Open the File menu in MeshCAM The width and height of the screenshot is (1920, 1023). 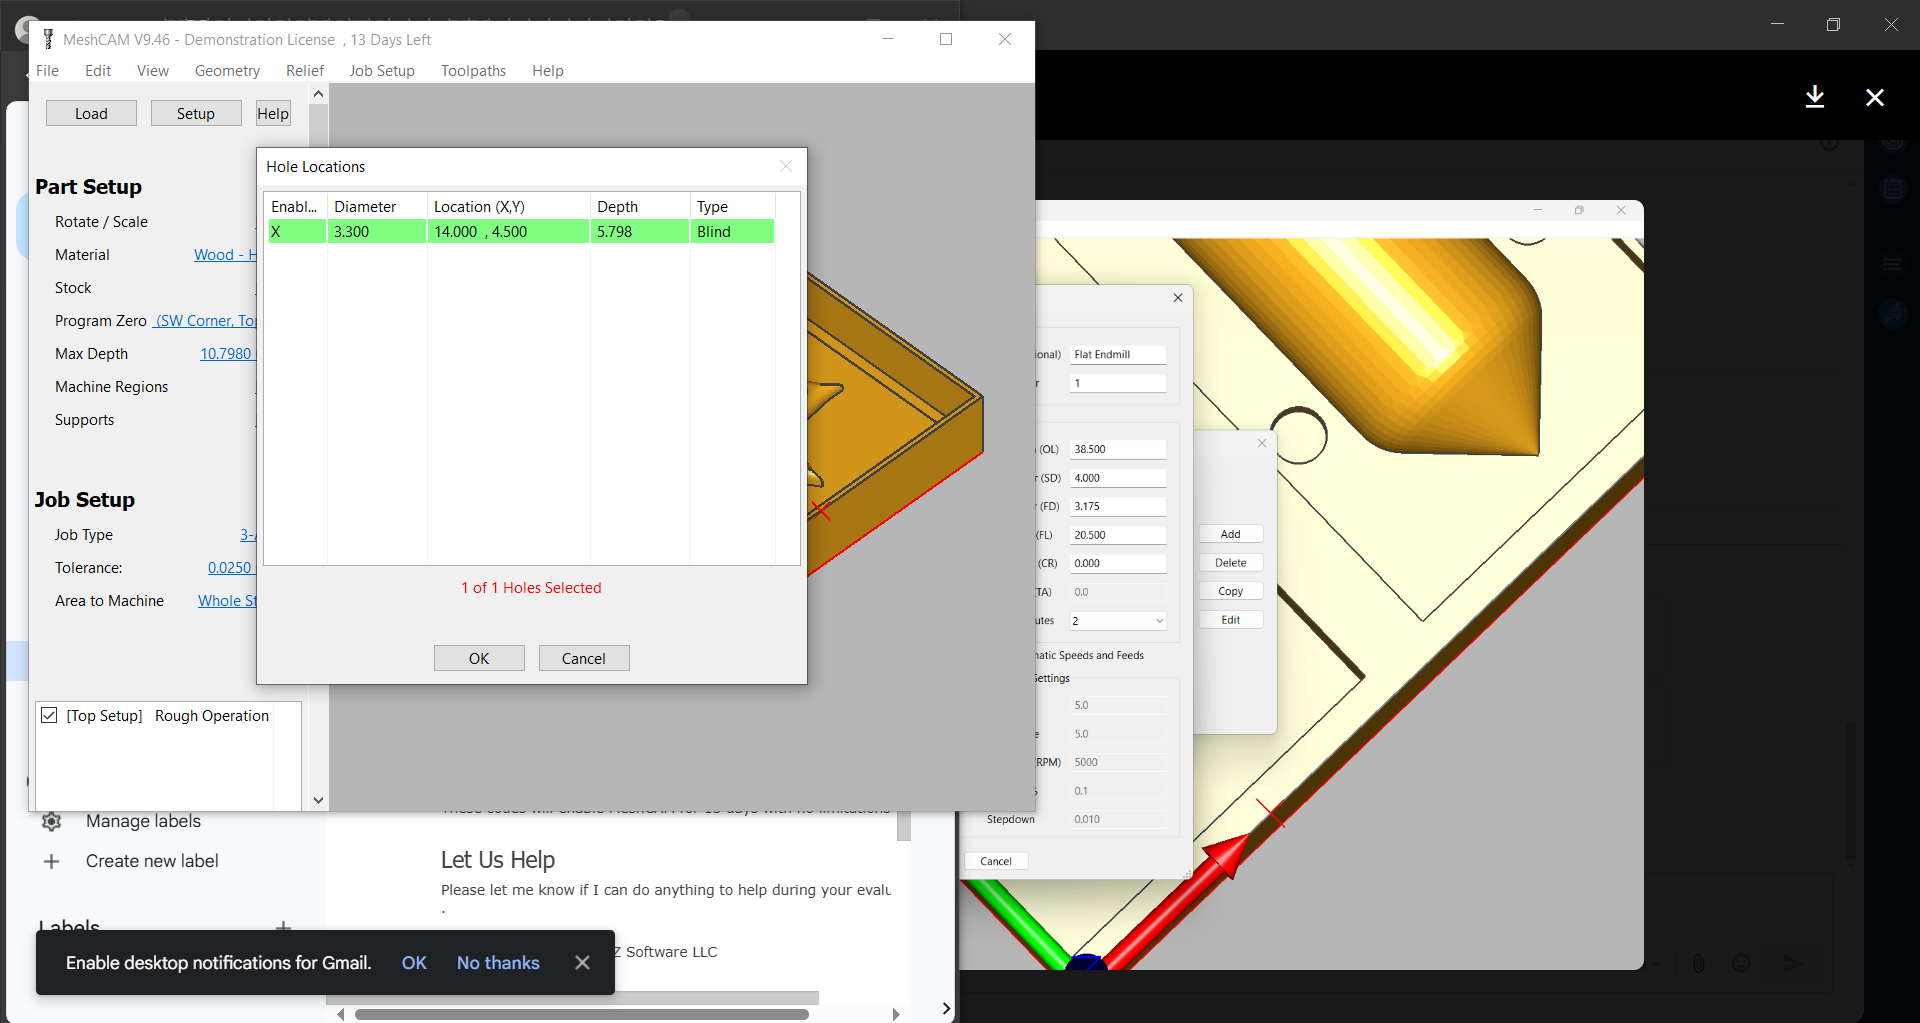tap(47, 70)
